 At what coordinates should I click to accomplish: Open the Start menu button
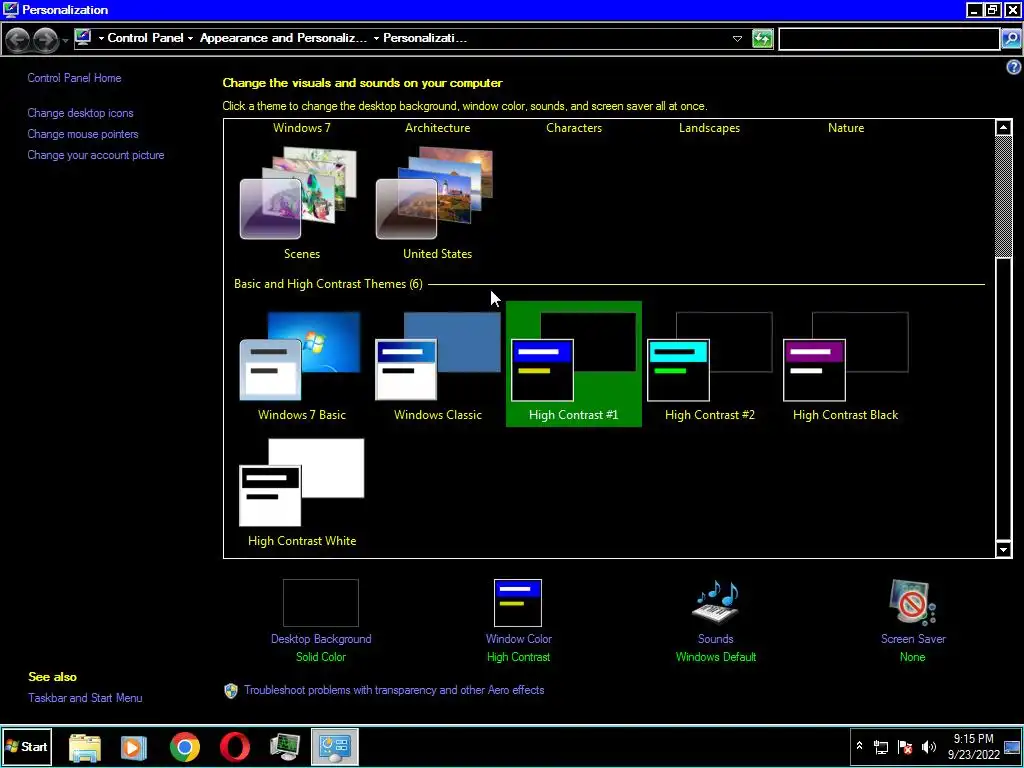[27, 746]
